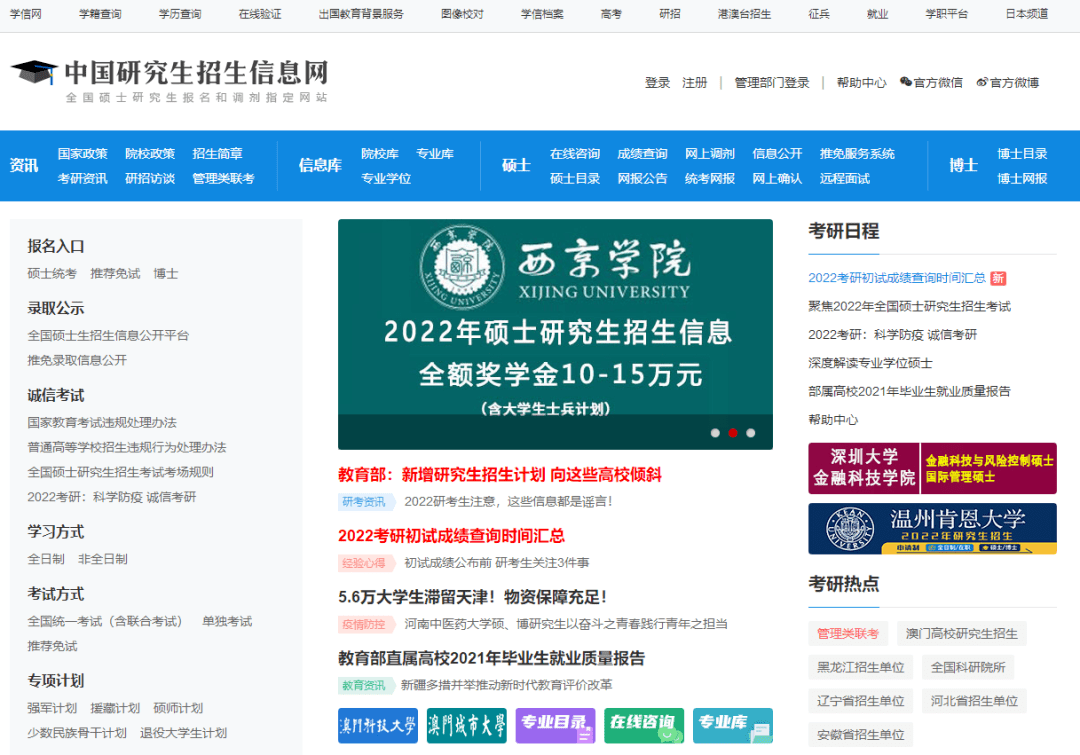Open 博士网报 in the blue nav
Screen dimensions: 1080x755
1022,178
